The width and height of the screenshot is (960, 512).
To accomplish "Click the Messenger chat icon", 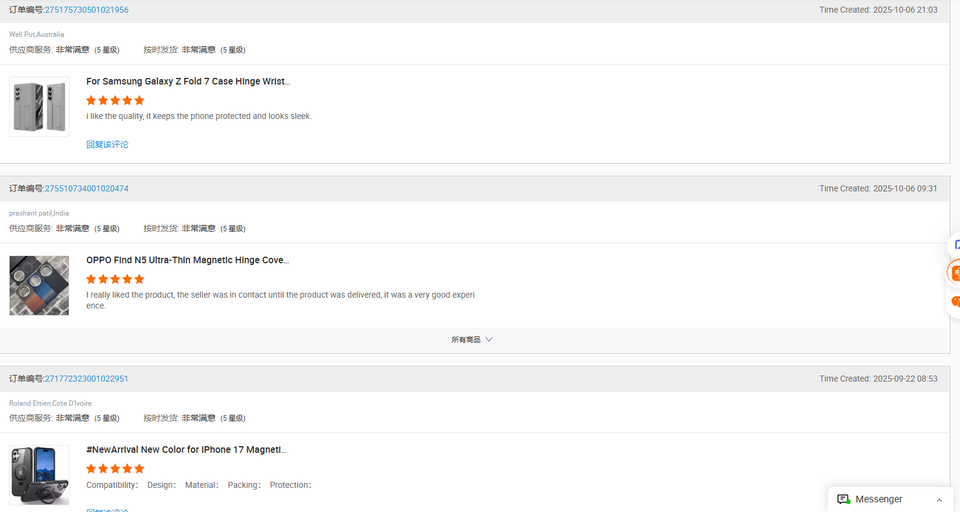I will point(843,499).
